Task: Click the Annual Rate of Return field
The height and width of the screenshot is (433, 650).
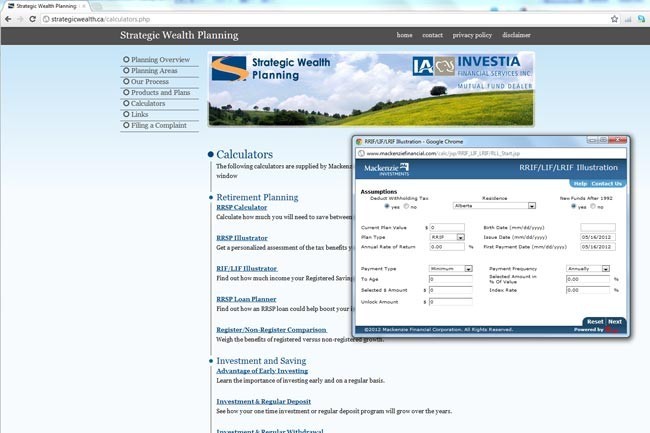Action: click(447, 247)
